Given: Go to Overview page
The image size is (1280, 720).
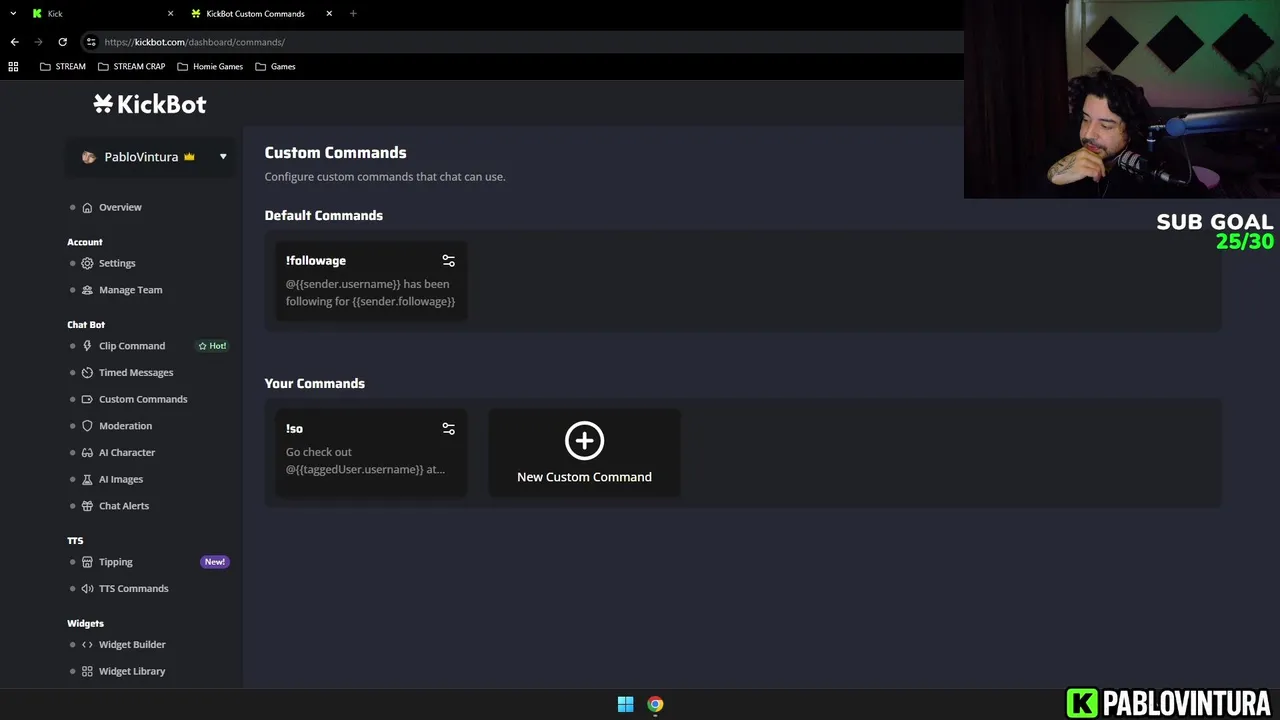Looking at the screenshot, I should [x=120, y=207].
